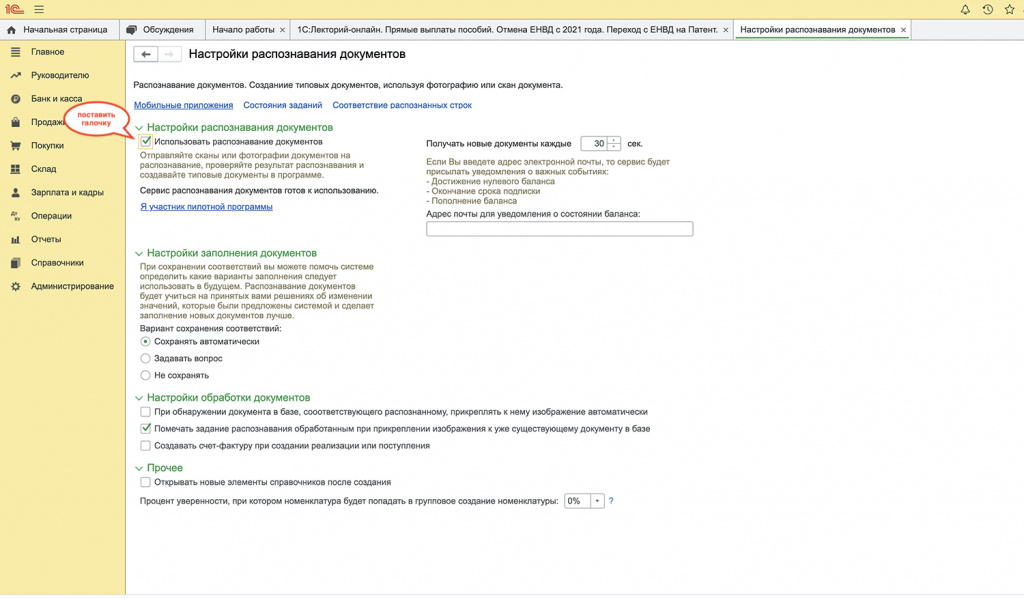Open the Администрирование section
The height and width of the screenshot is (598, 1024).
tap(72, 287)
